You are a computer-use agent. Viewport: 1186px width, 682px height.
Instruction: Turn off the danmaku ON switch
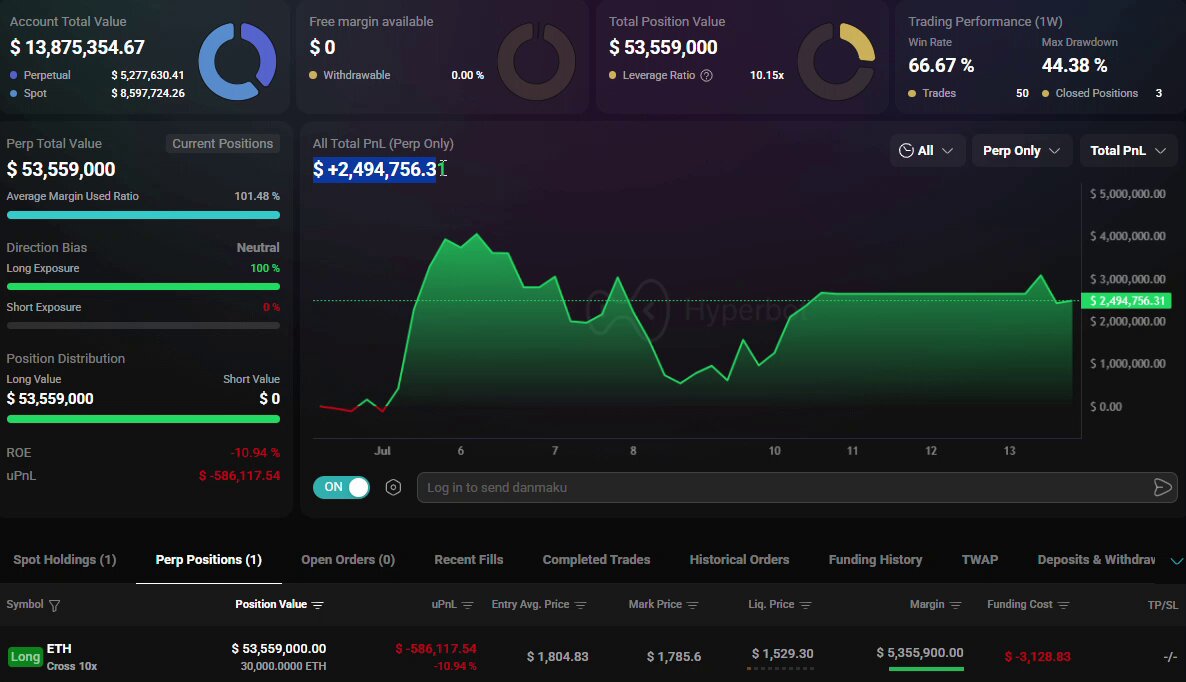pyautogui.click(x=341, y=487)
